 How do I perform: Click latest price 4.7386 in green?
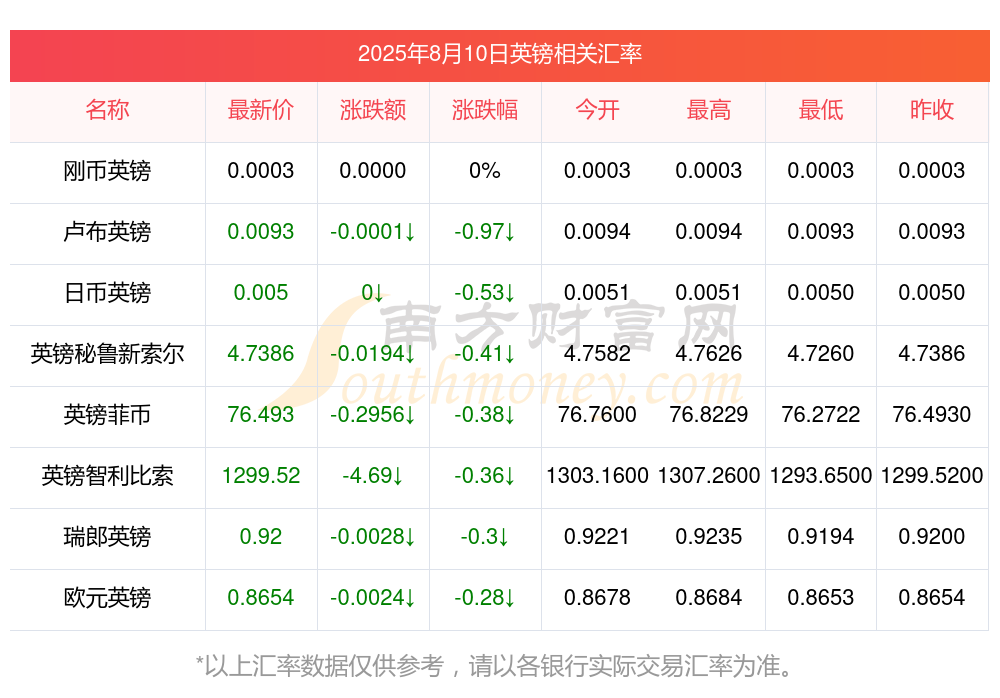[261, 353]
